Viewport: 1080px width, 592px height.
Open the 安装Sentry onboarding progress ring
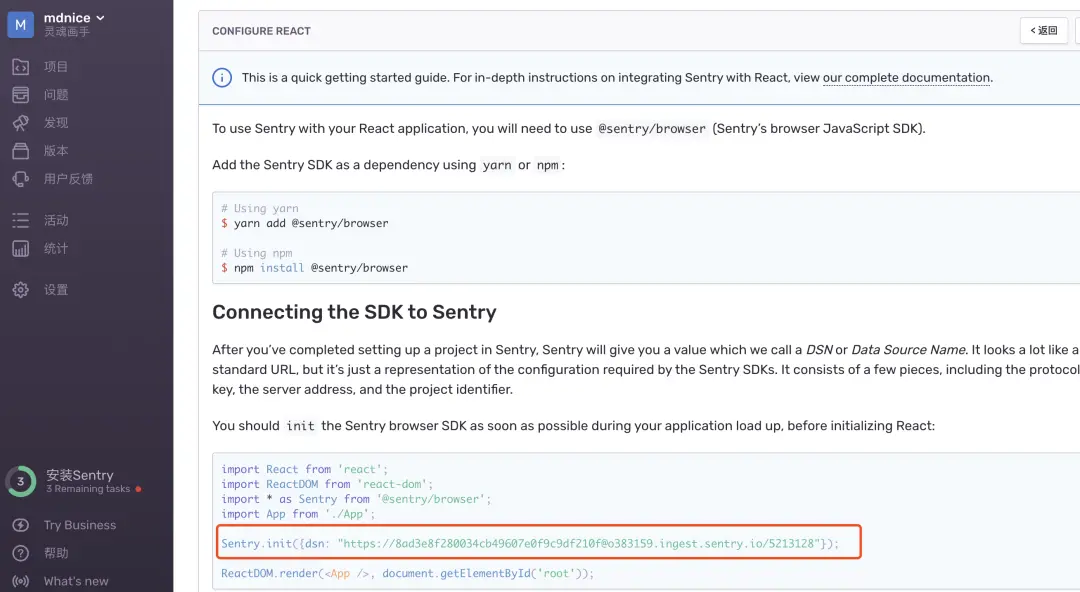click(21, 481)
